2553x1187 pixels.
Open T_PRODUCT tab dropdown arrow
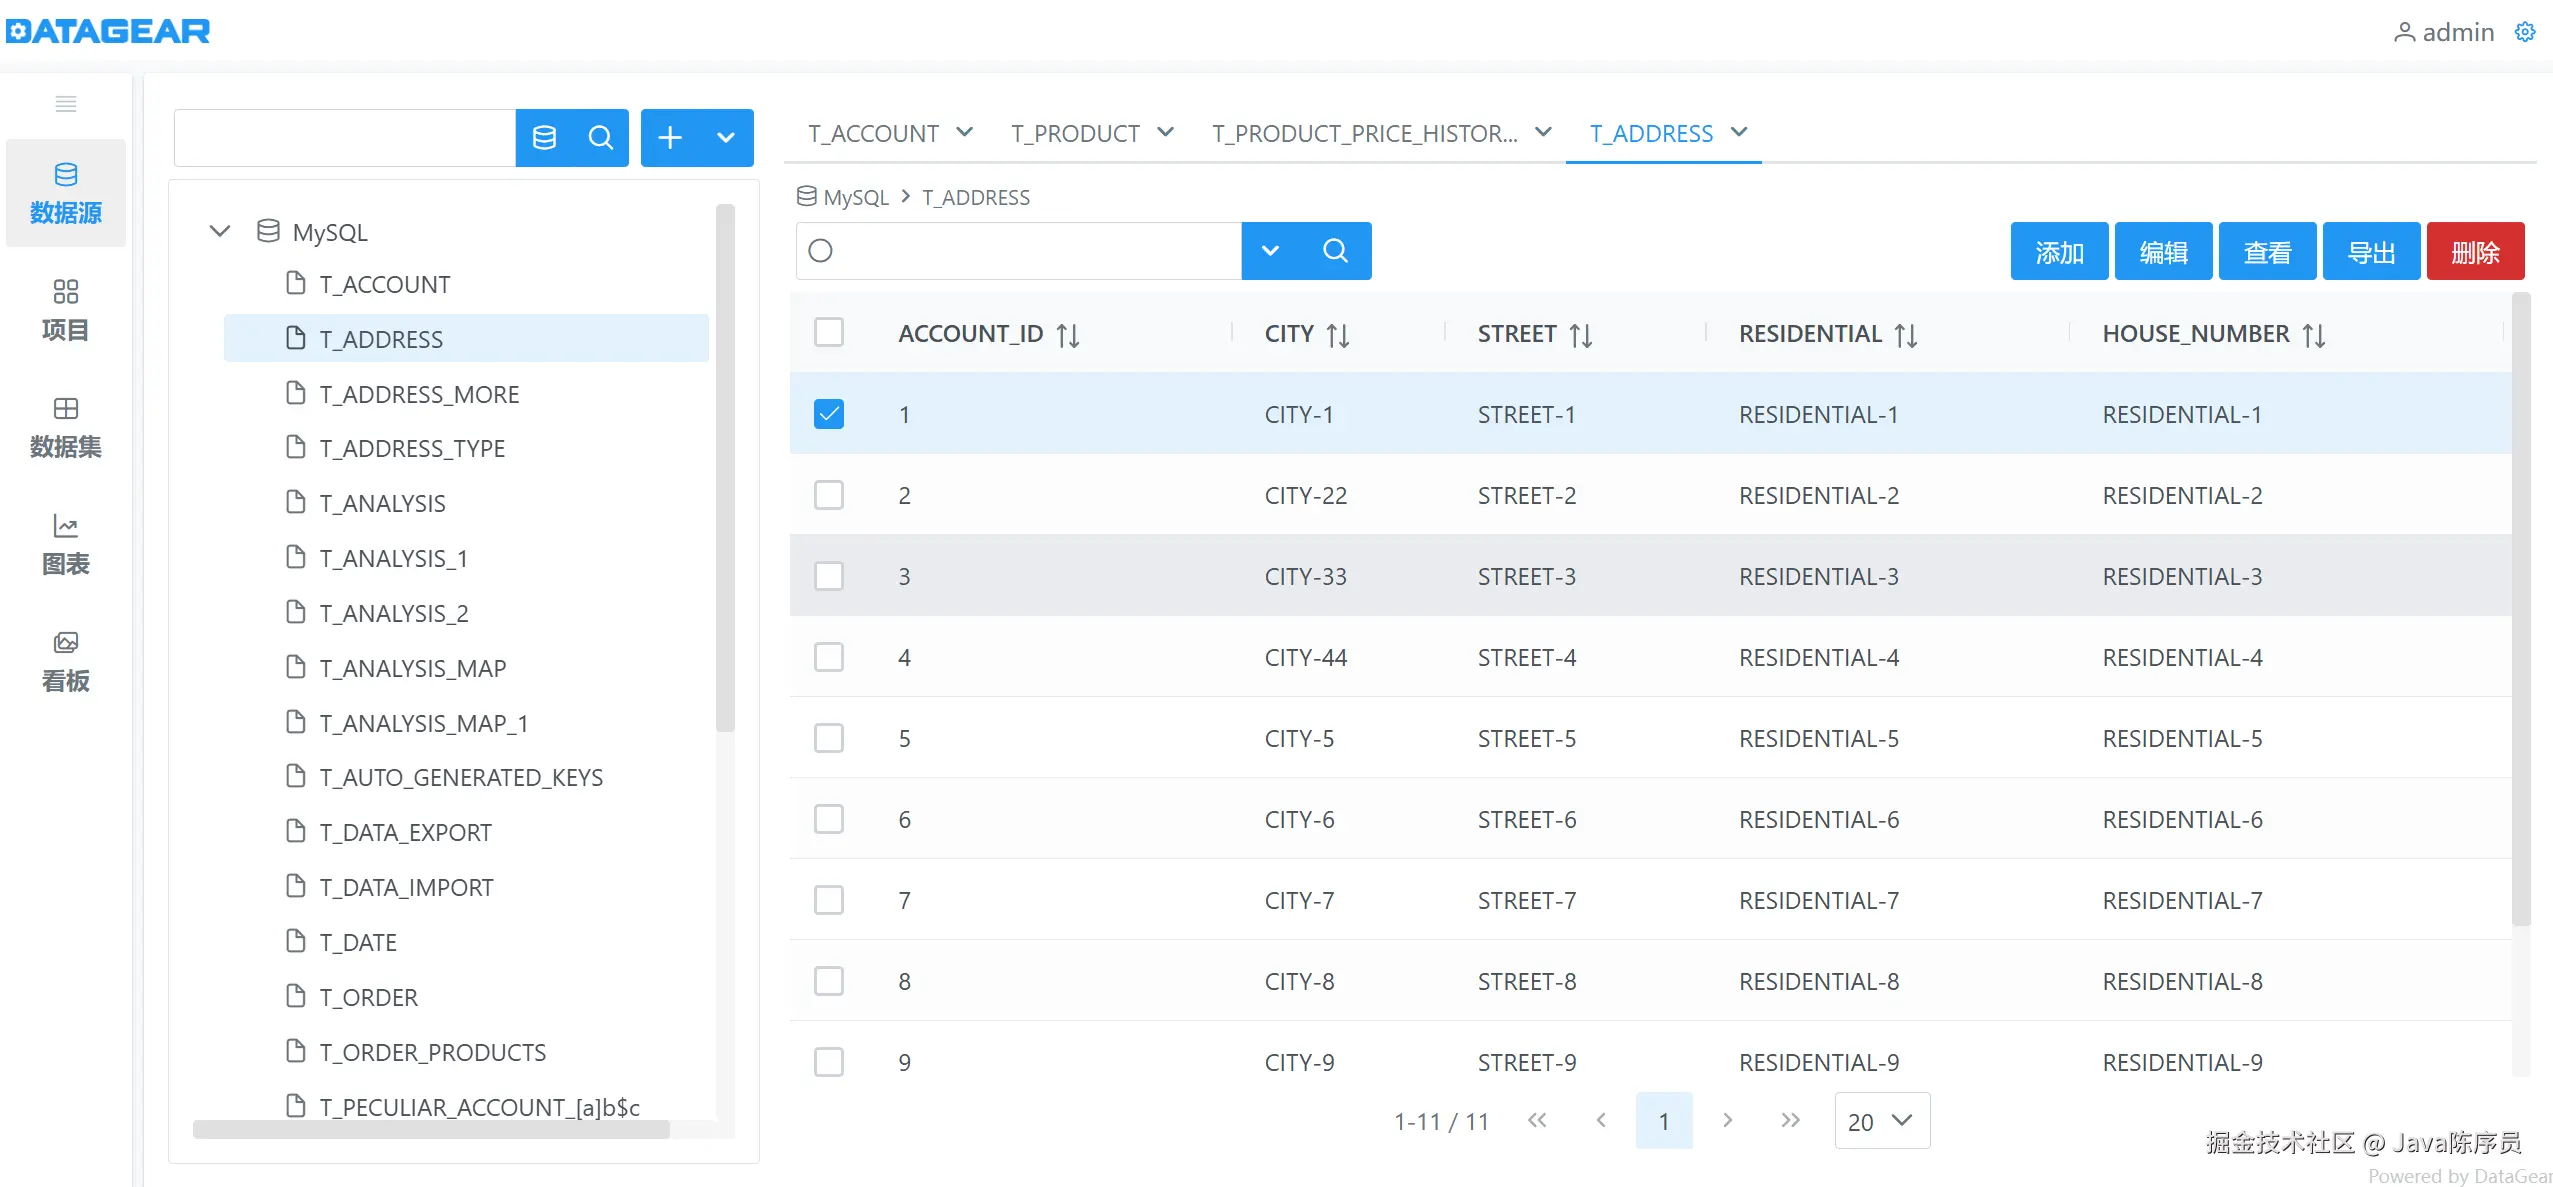tap(1165, 132)
